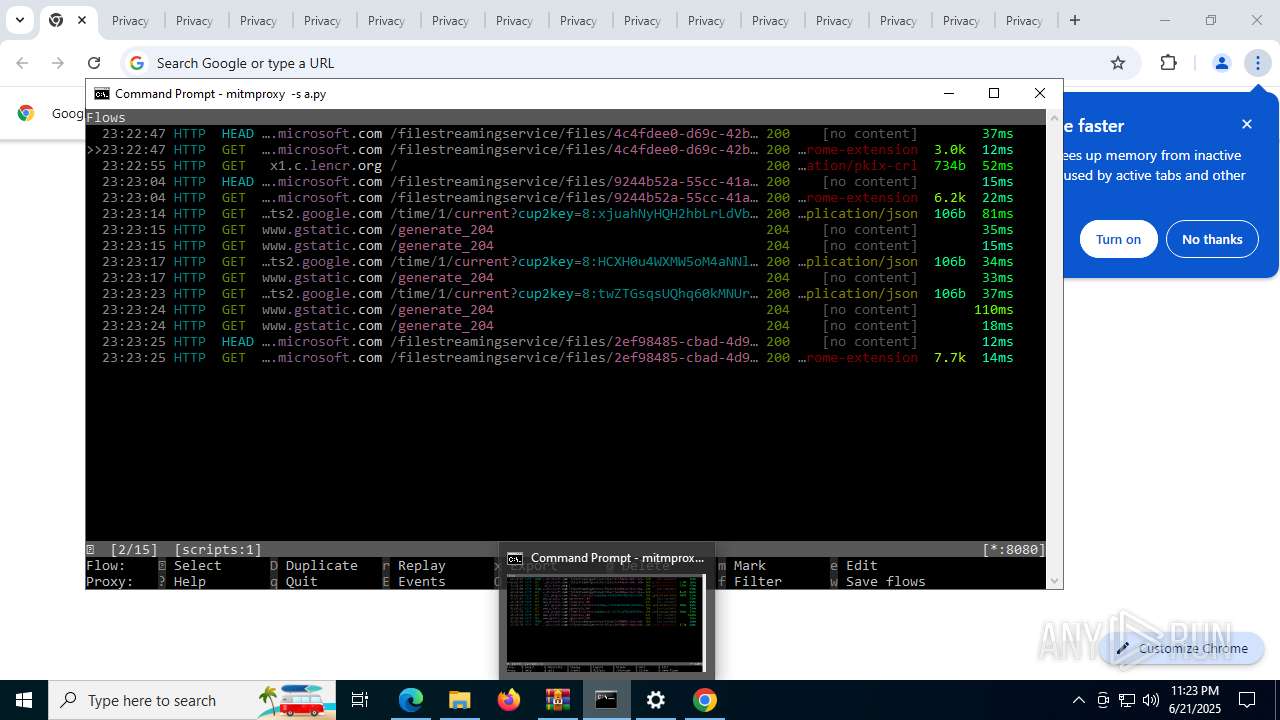
Task: Click the Quit command in footer
Action: click(301, 582)
